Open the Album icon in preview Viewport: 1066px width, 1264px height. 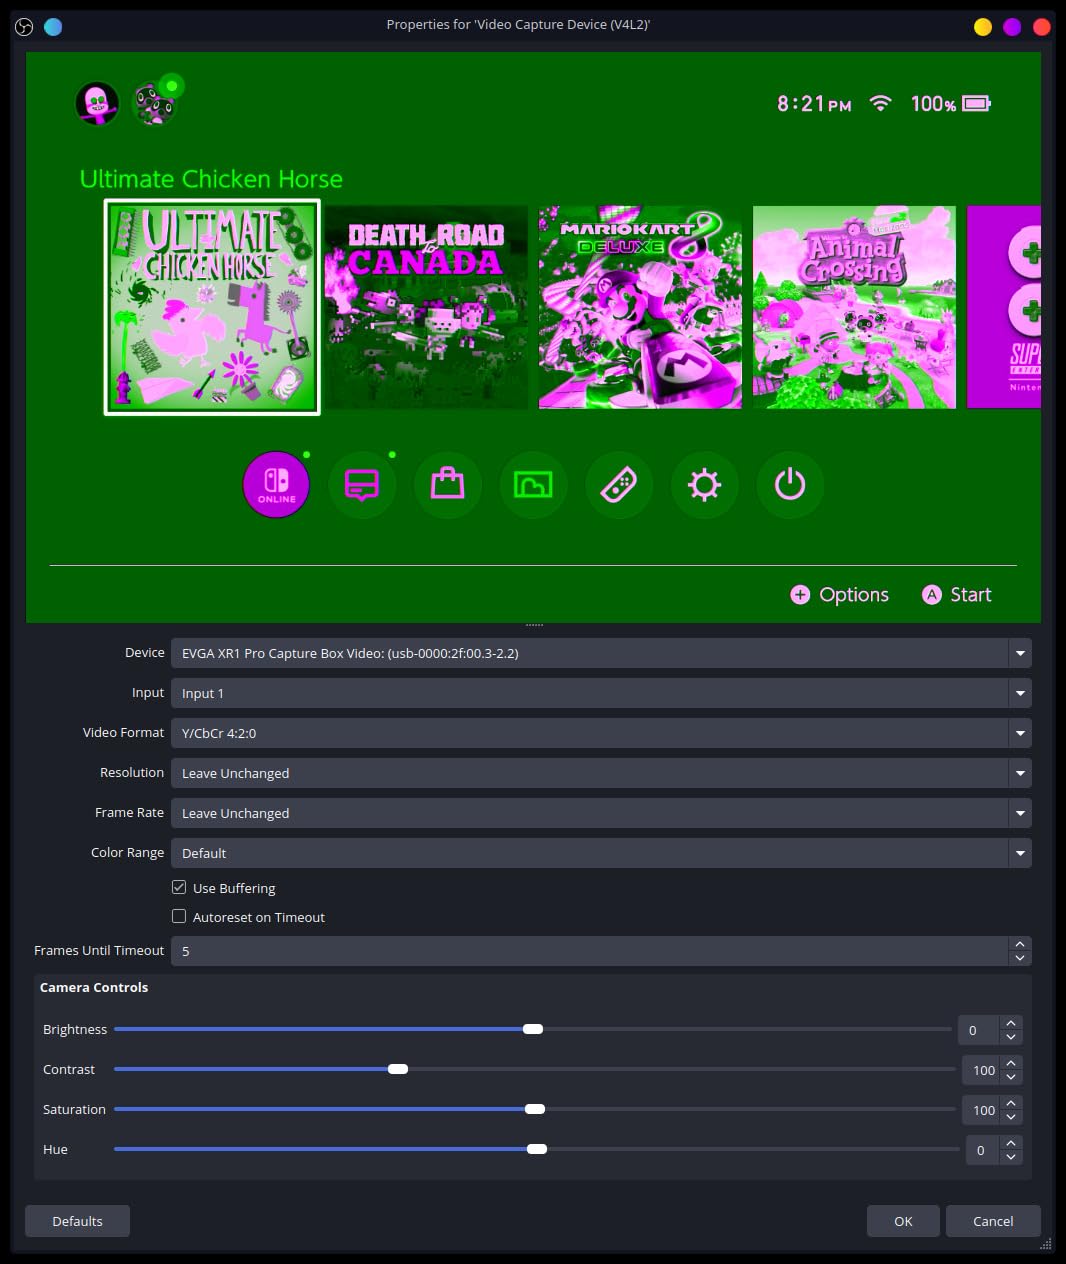533,485
